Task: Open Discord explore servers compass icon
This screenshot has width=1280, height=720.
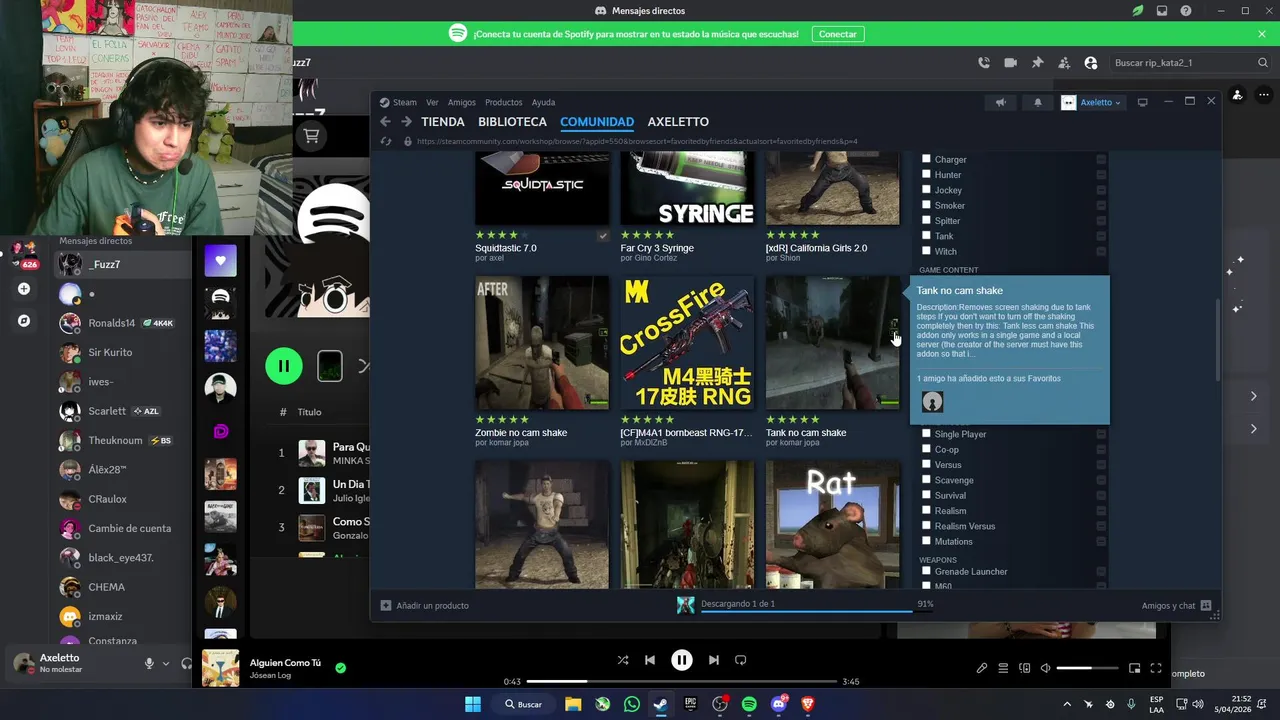Action: (x=24, y=321)
